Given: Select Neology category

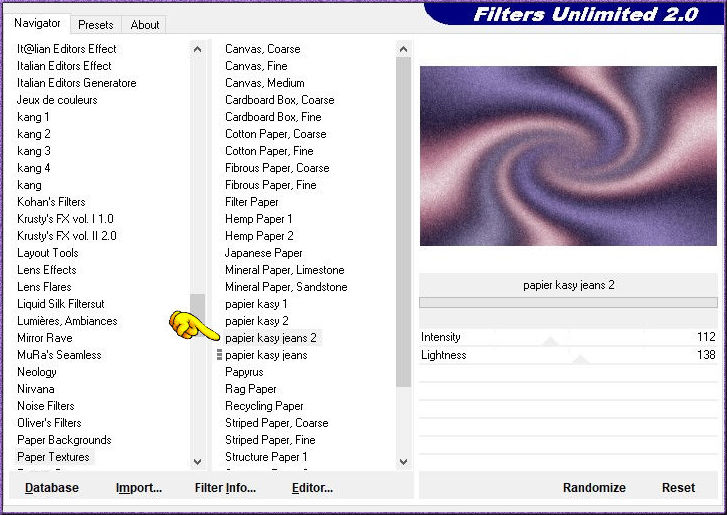Looking at the screenshot, I should pyautogui.click(x=37, y=372).
